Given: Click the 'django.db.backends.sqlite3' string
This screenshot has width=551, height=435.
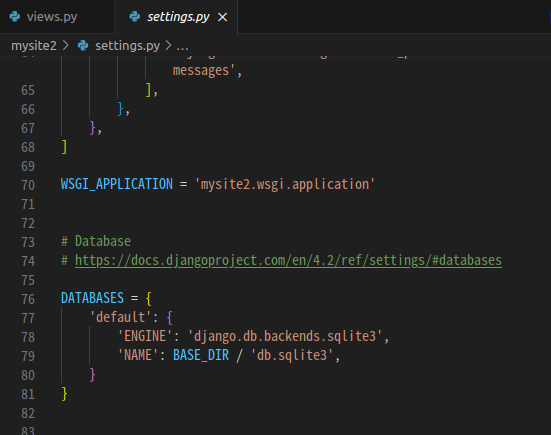Looking at the screenshot, I should tap(285, 336).
